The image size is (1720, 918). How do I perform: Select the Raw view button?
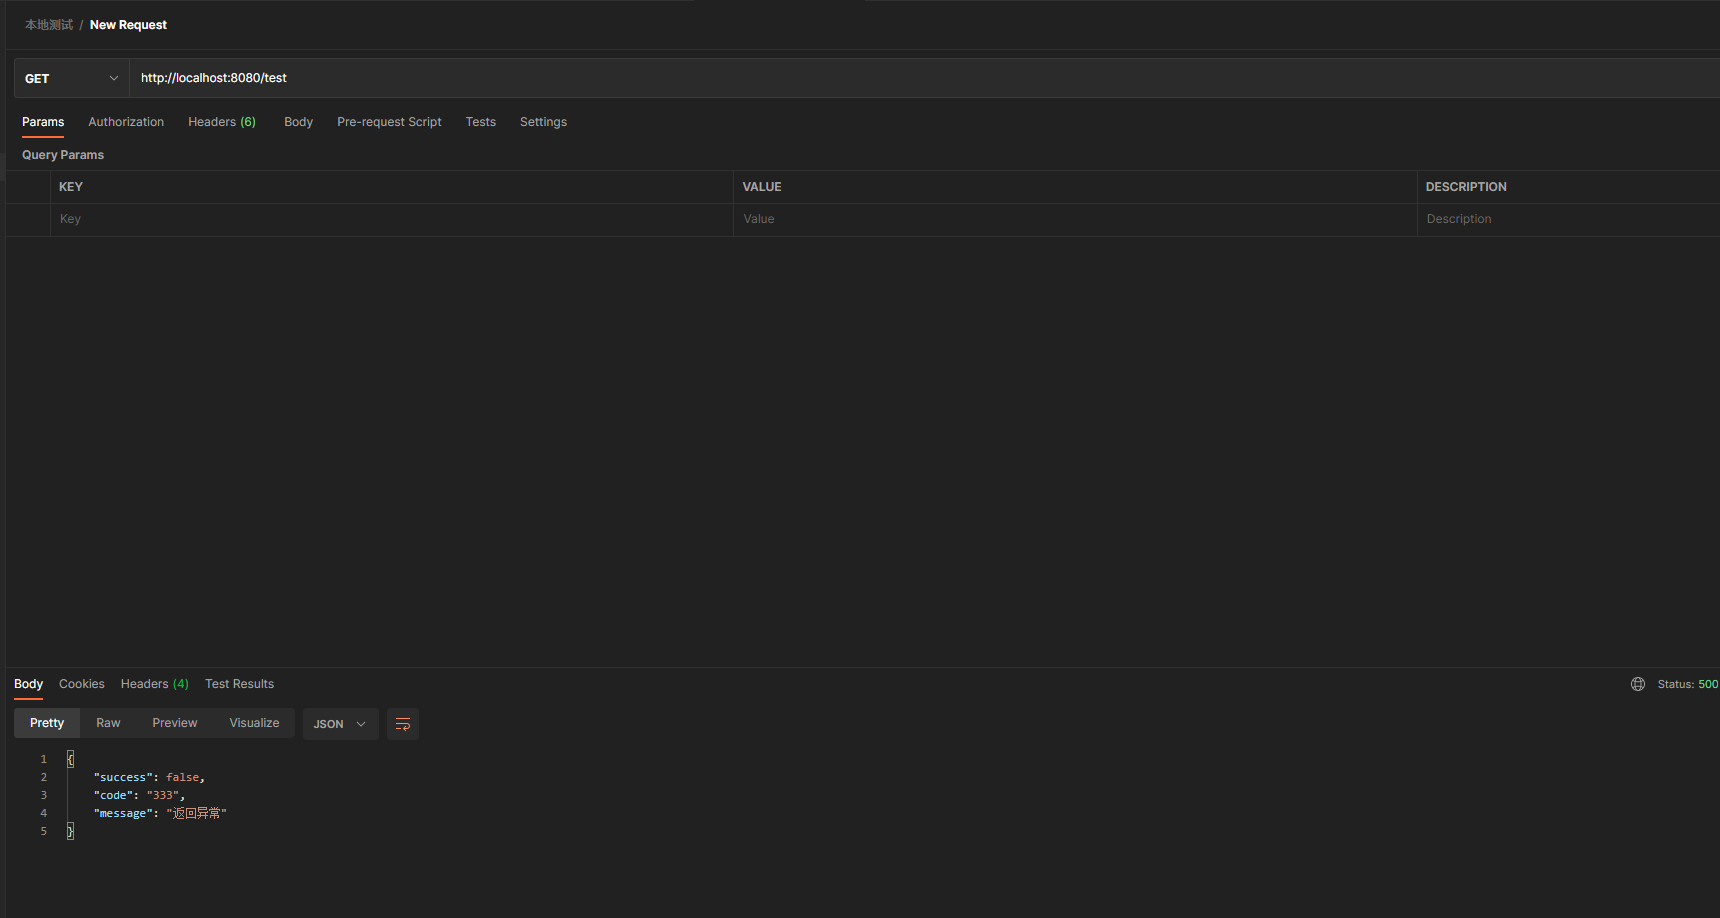coord(108,723)
